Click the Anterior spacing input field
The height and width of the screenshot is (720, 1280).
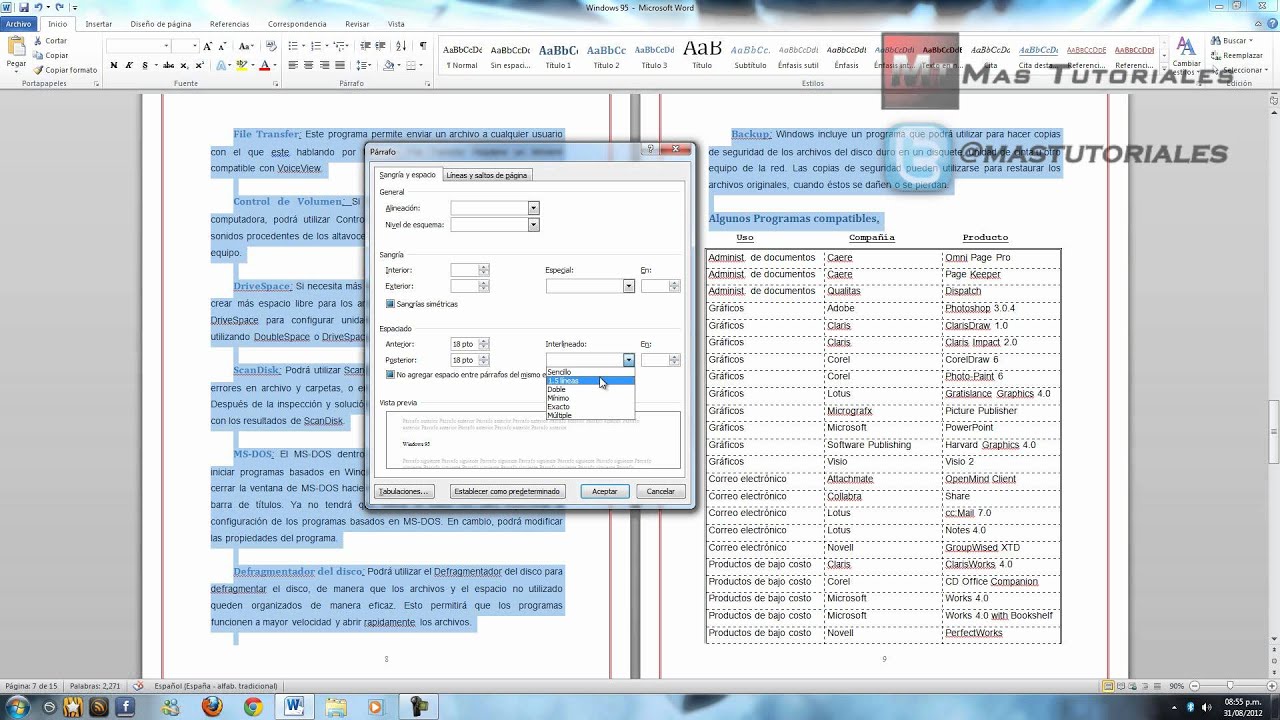[464, 344]
